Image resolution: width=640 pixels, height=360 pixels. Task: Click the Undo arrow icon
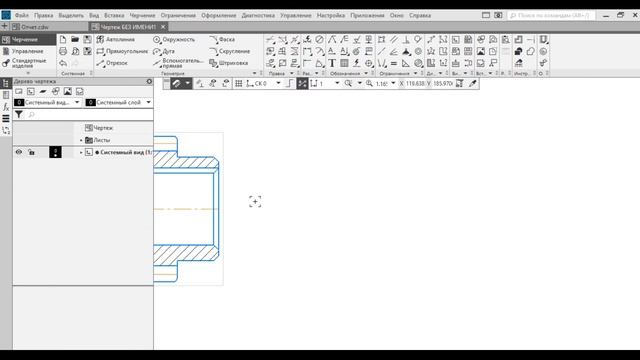click(63, 63)
